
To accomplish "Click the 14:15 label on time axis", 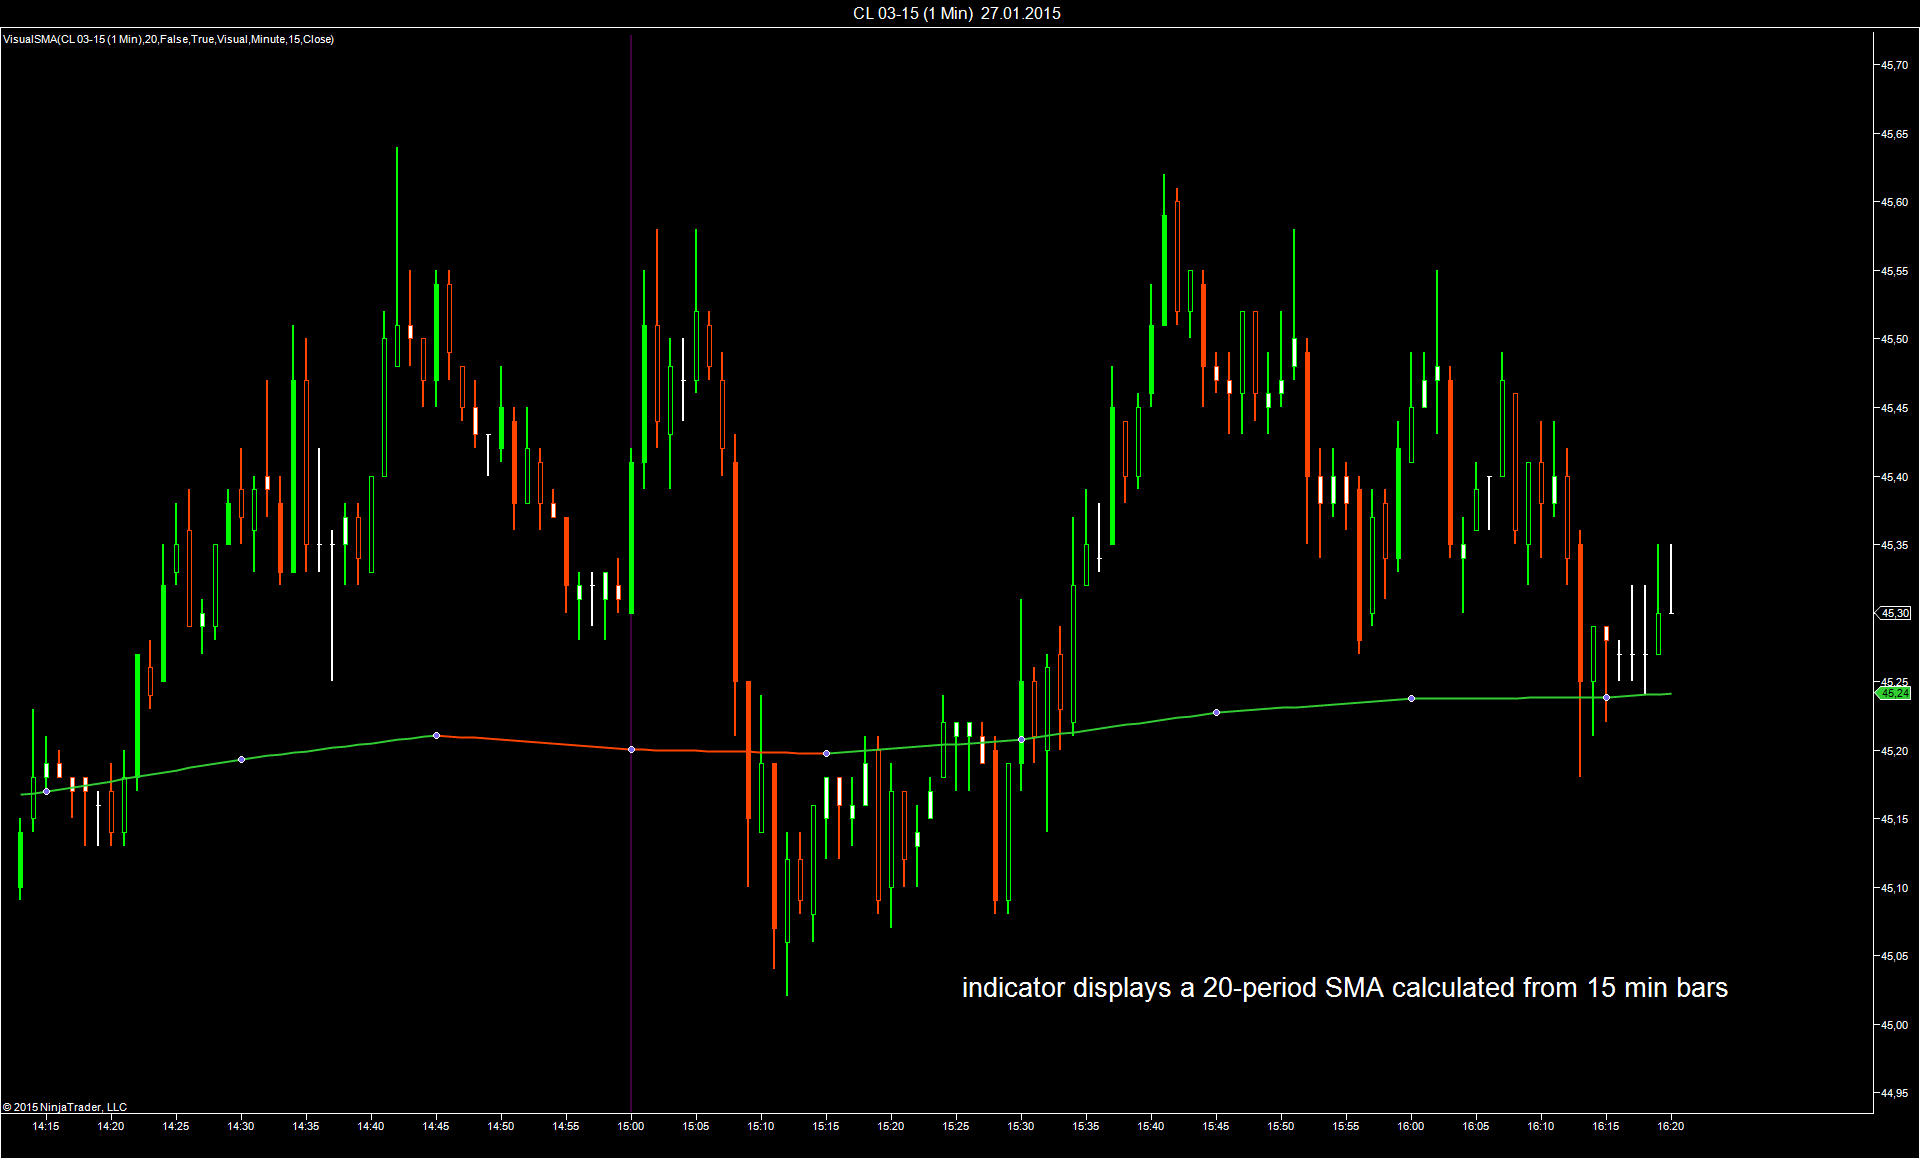I will click(x=46, y=1126).
